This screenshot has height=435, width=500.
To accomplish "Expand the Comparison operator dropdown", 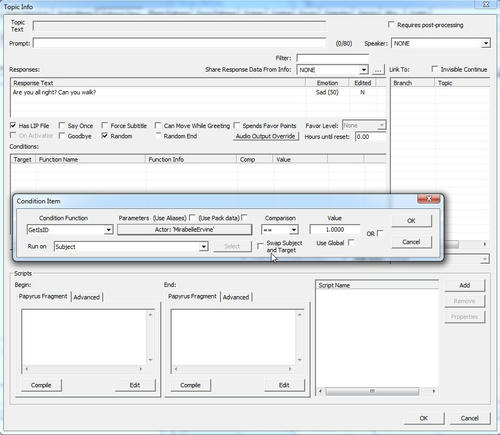I will click(294, 230).
